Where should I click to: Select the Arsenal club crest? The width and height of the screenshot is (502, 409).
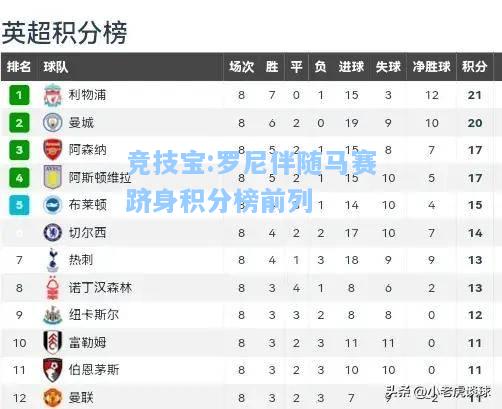point(53,150)
